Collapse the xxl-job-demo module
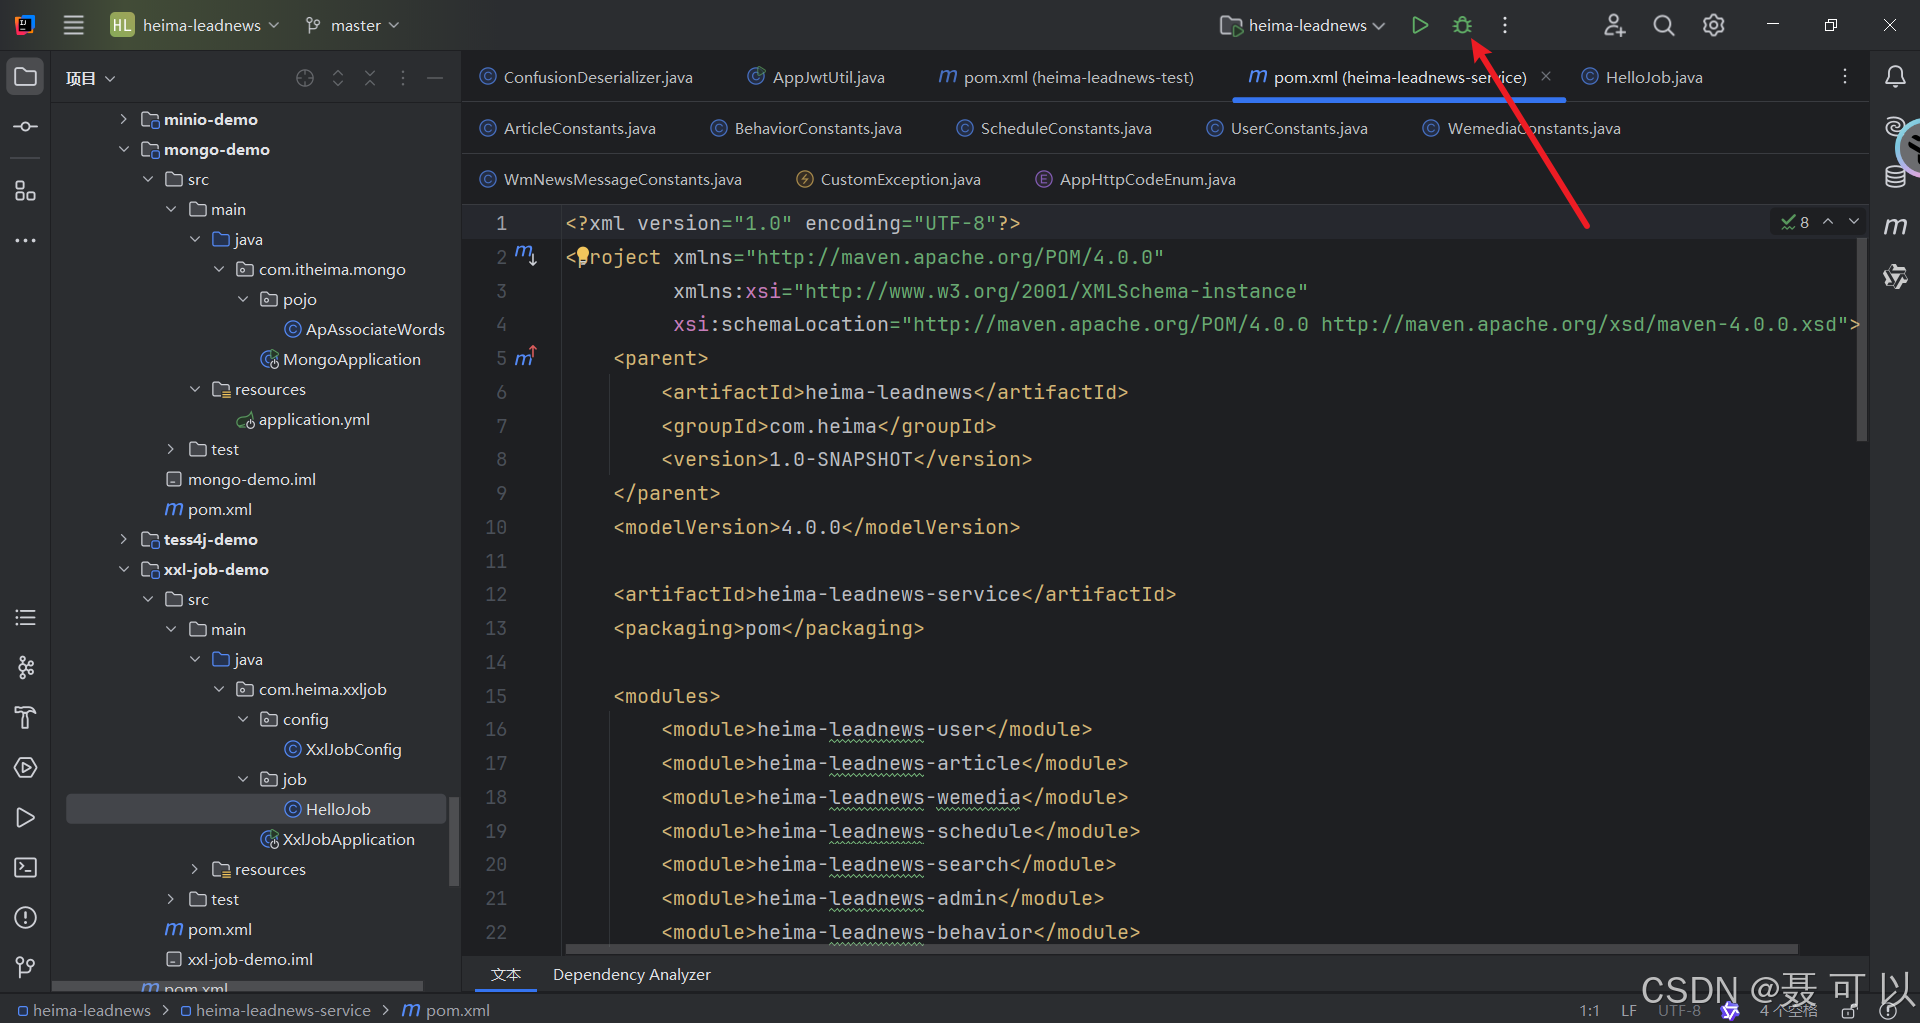 [x=123, y=569]
